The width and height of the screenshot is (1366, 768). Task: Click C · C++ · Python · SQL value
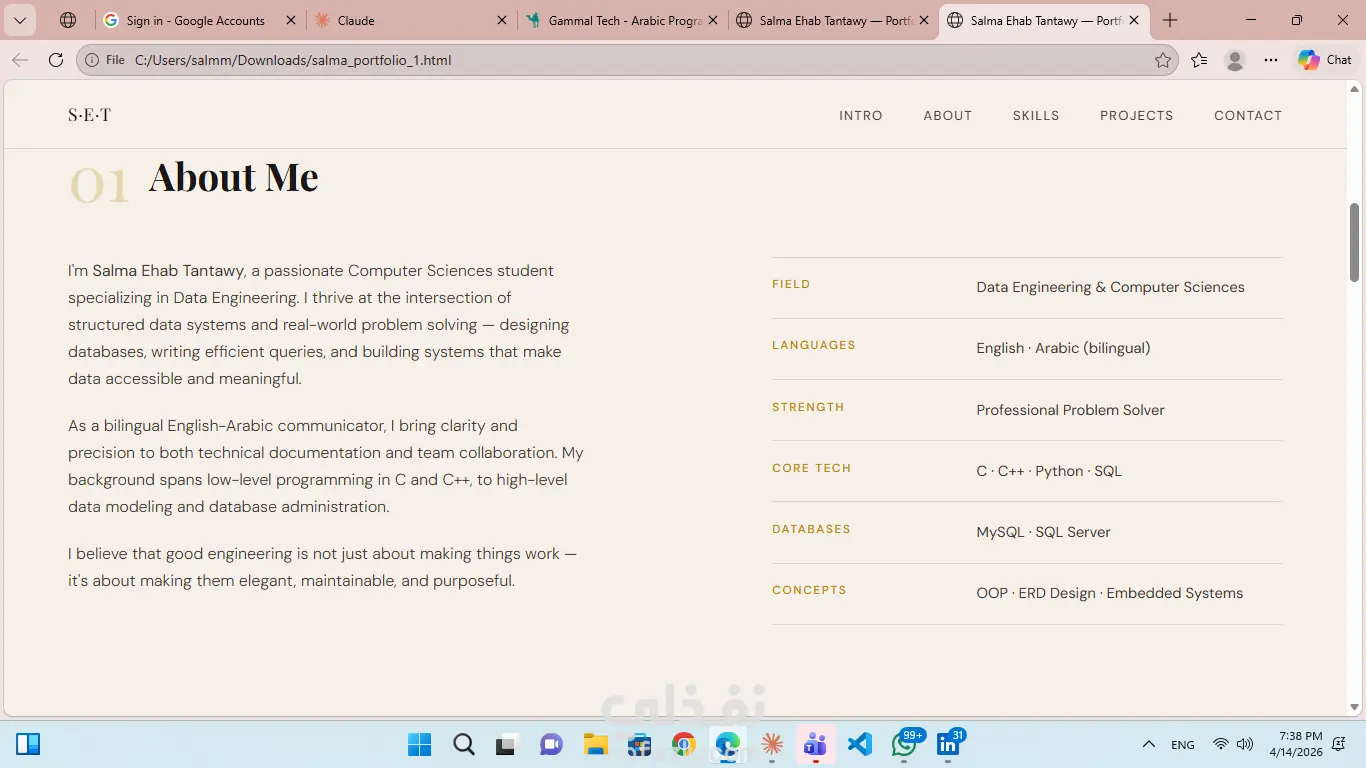pyautogui.click(x=1049, y=471)
